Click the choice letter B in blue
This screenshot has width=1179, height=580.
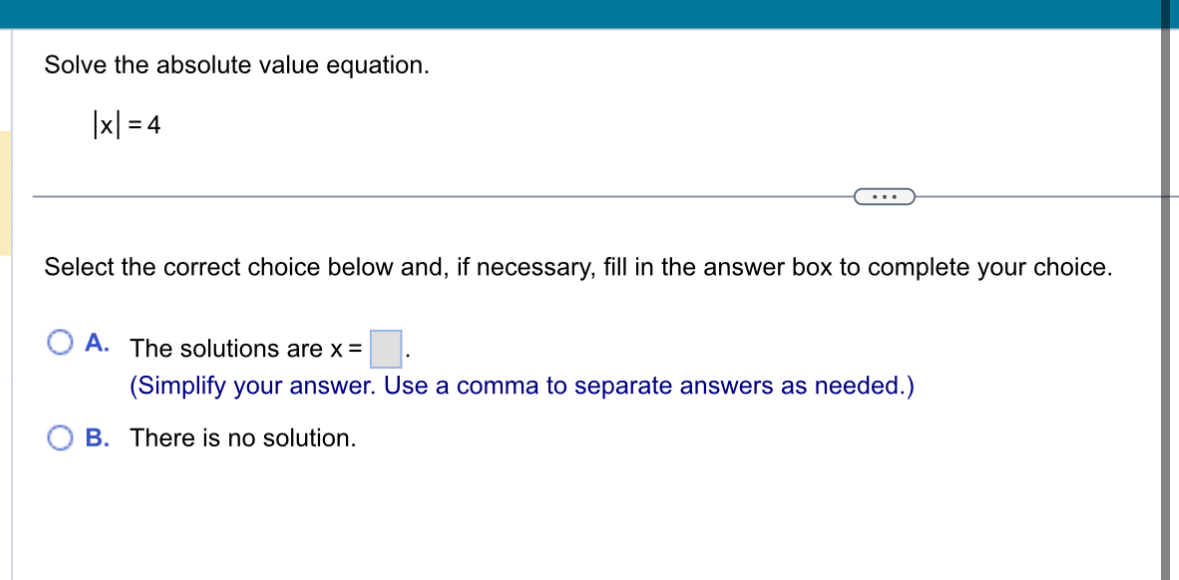point(97,437)
